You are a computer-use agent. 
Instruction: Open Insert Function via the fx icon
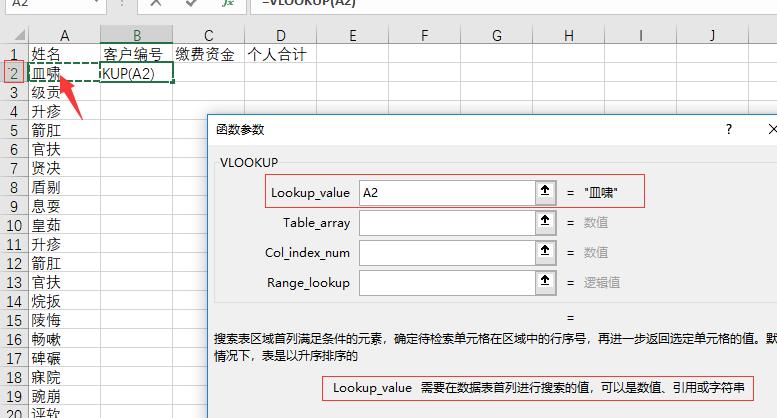pos(227,3)
